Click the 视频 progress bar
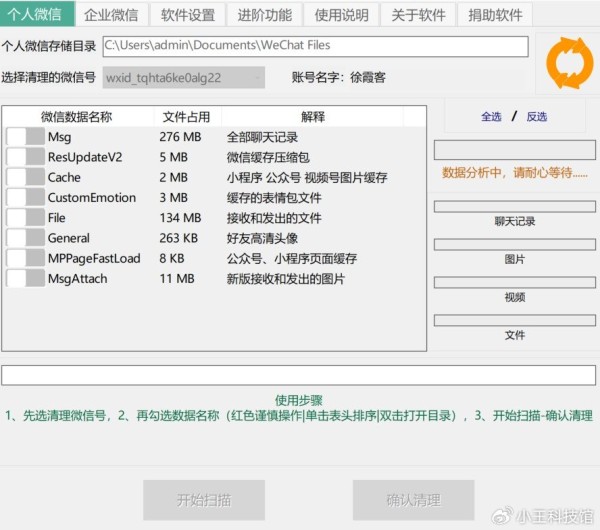600x530 pixels. 515,282
